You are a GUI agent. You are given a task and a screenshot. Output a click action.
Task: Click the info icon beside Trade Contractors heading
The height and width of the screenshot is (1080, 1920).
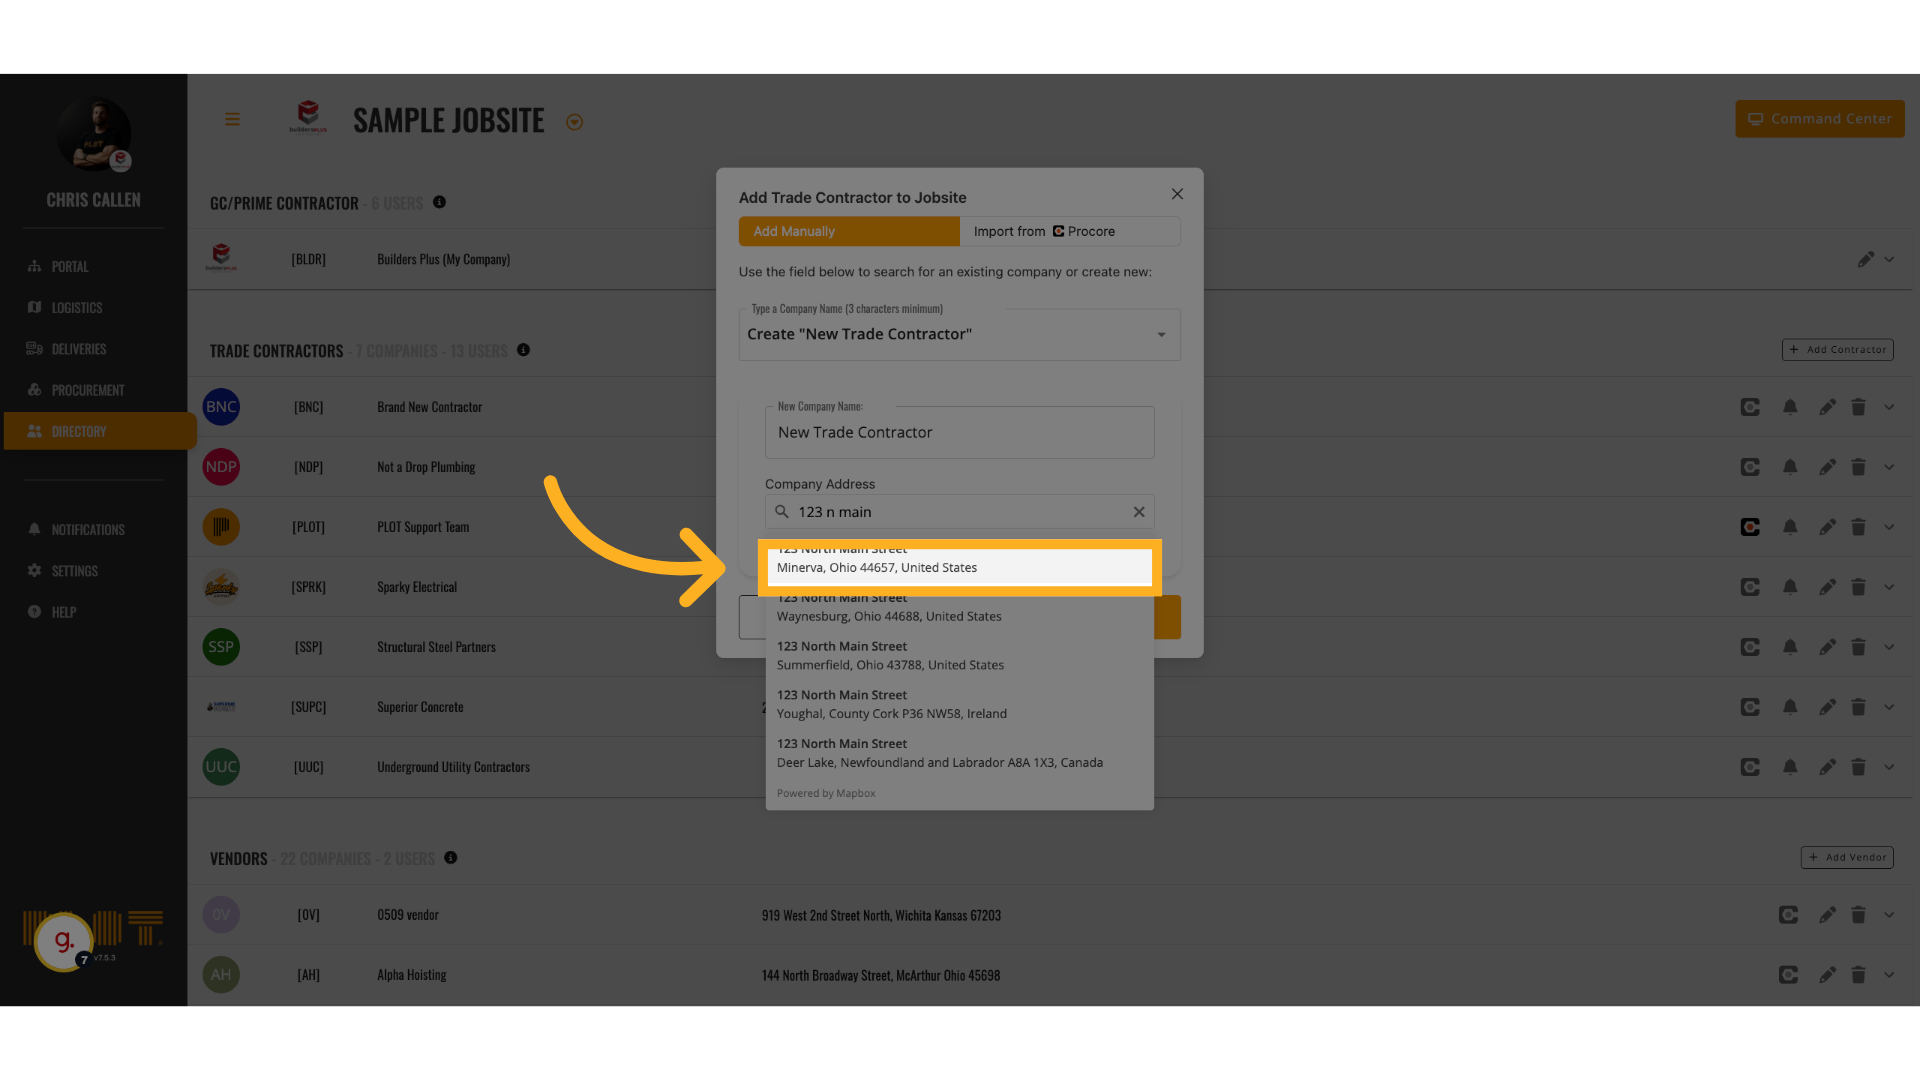point(523,350)
